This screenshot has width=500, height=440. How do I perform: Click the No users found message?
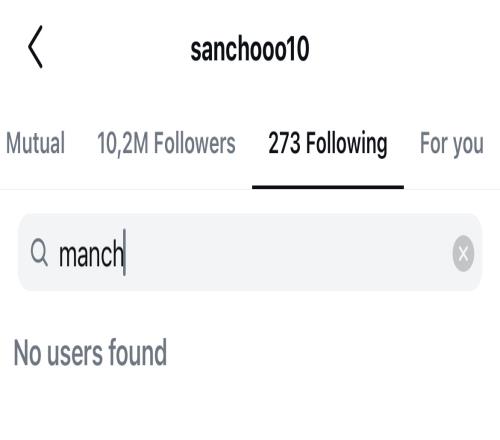[x=90, y=352]
